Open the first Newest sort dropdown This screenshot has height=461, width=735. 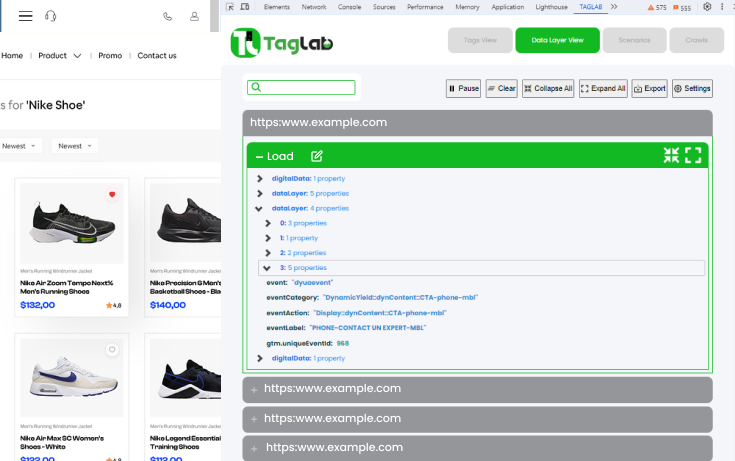click(x=19, y=146)
